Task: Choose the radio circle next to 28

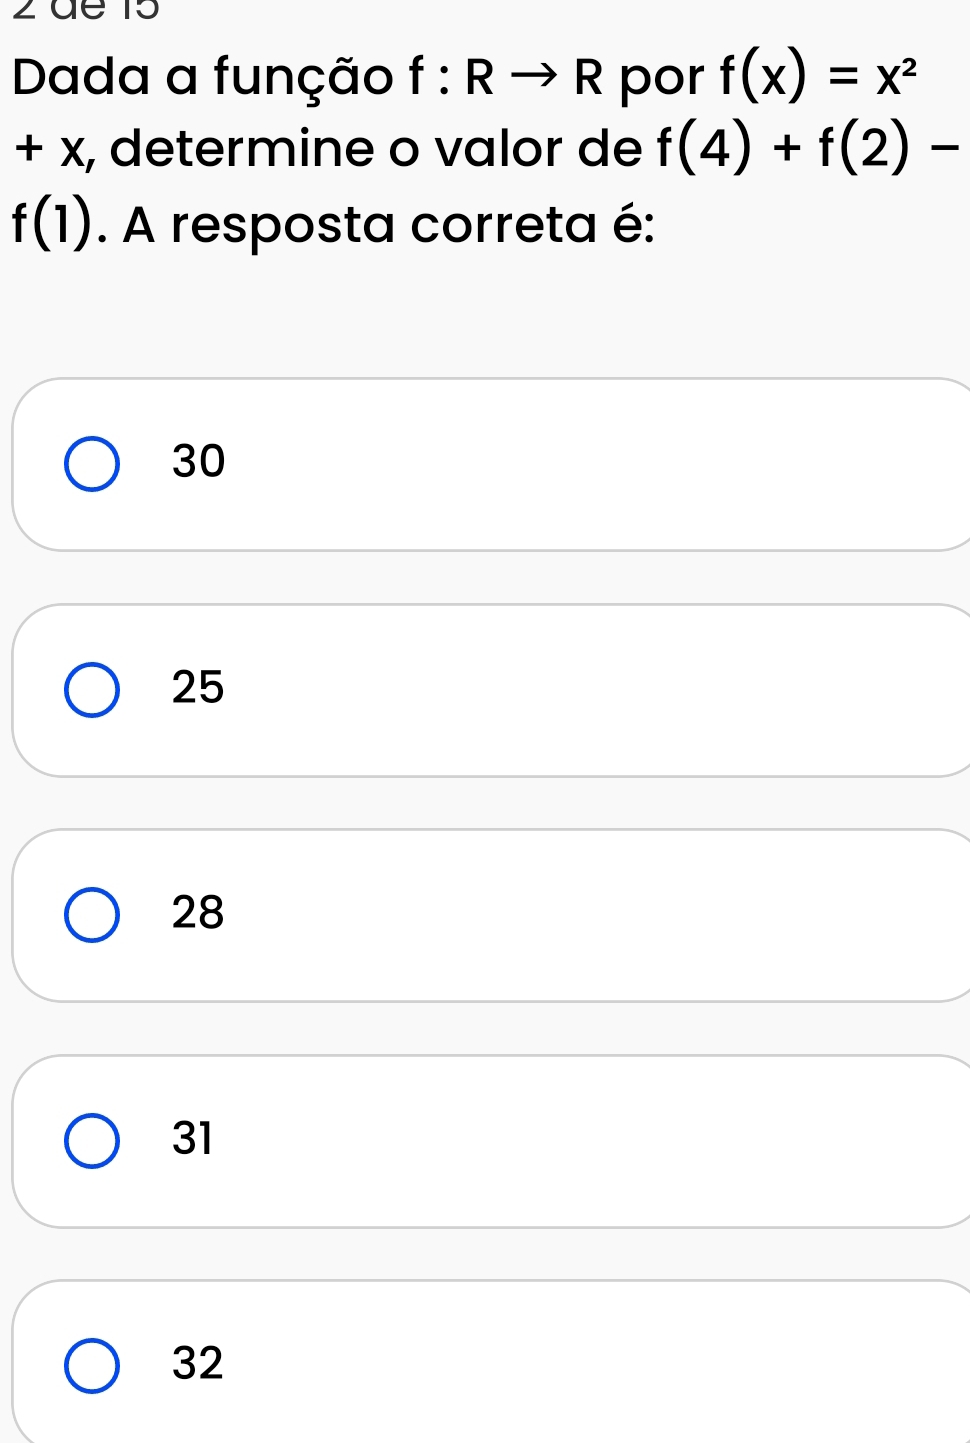Action: pos(92,915)
